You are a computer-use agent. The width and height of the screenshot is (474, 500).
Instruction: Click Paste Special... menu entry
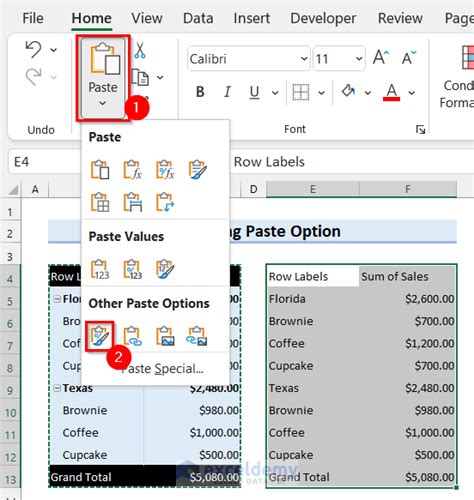162,369
